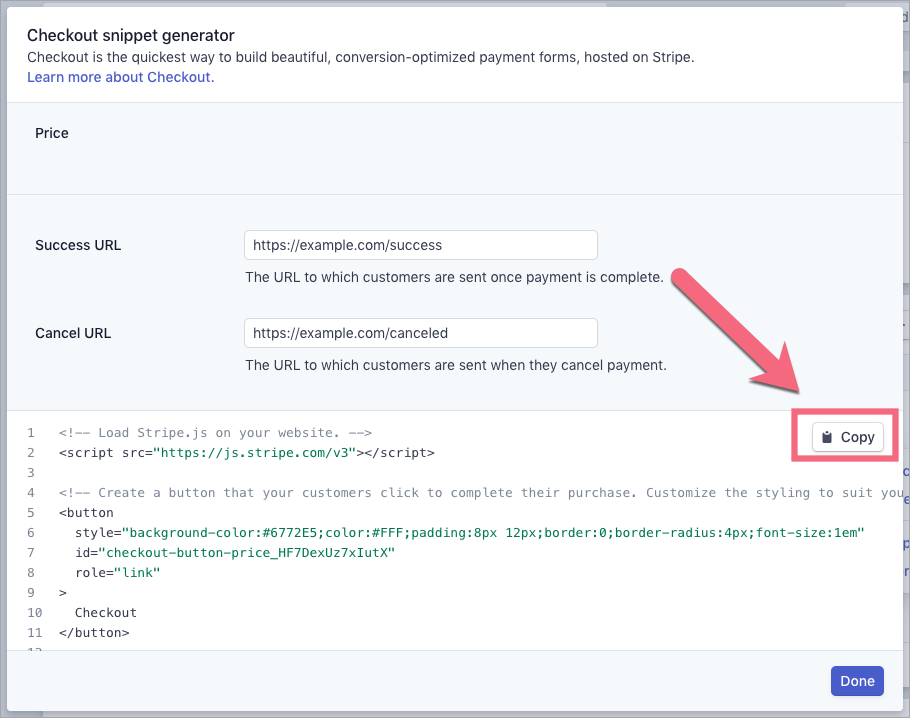Image resolution: width=910 pixels, height=718 pixels.
Task: Click the Cancel URL label
Action: pyautogui.click(x=73, y=333)
